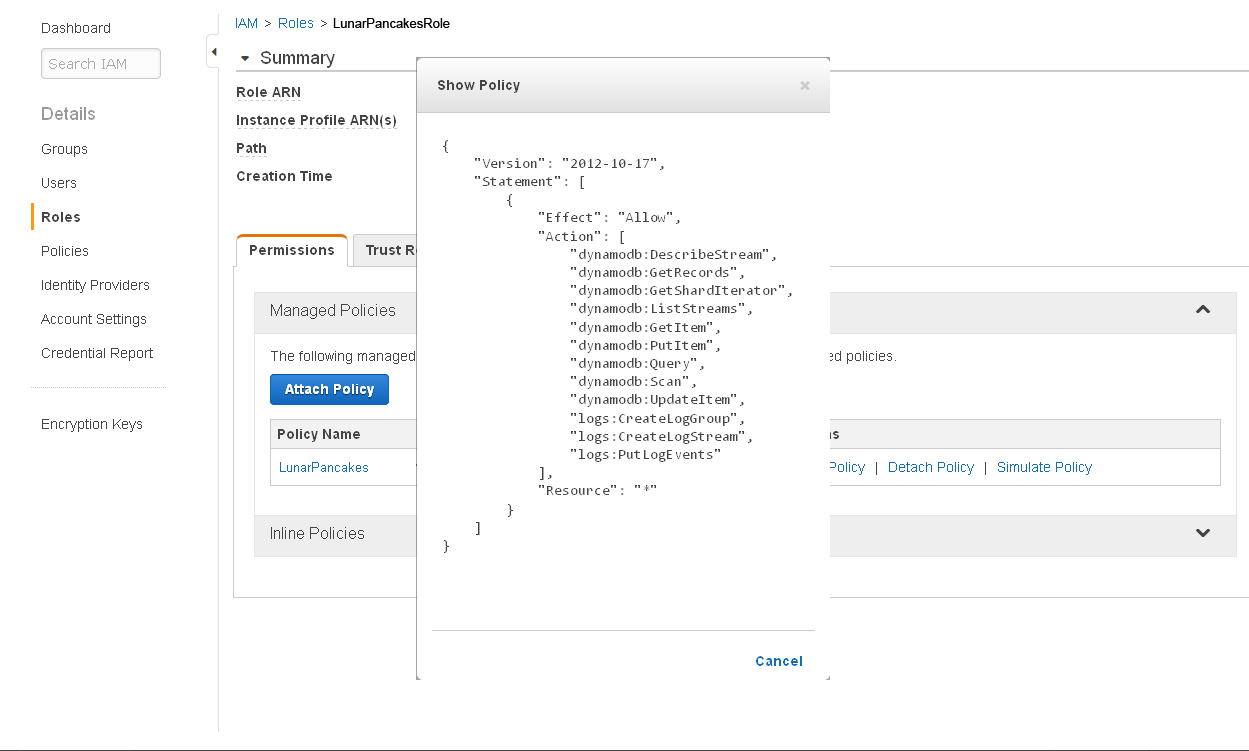Image resolution: width=1249 pixels, height=751 pixels.
Task: Select Policies in the sidebar
Action: (x=65, y=251)
